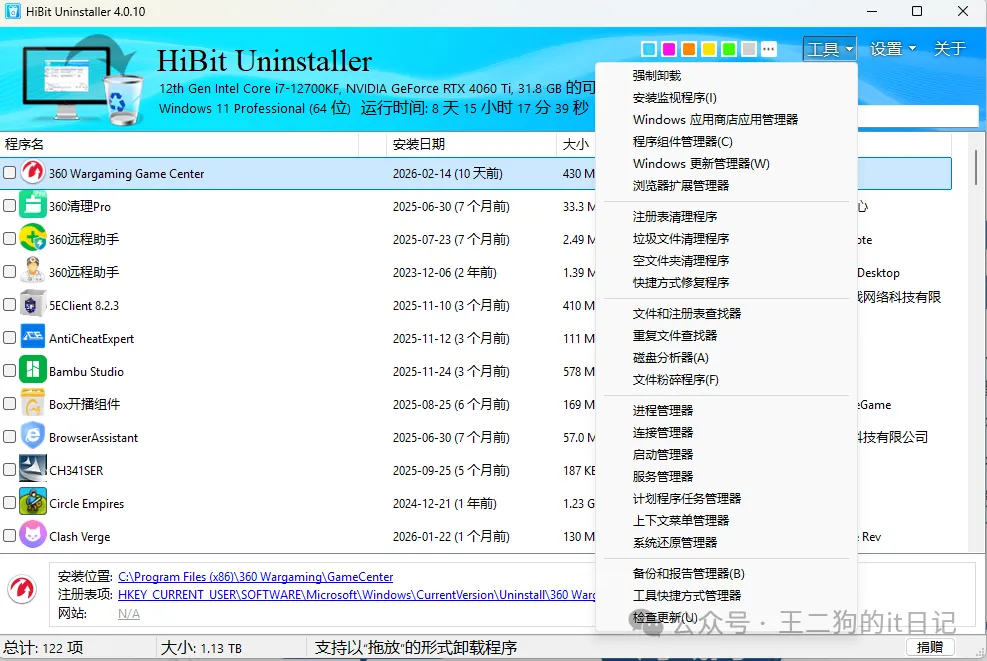Open 计划程序任务管理器 menu entry
Image resolution: width=987 pixels, height=661 pixels.
tap(687, 499)
